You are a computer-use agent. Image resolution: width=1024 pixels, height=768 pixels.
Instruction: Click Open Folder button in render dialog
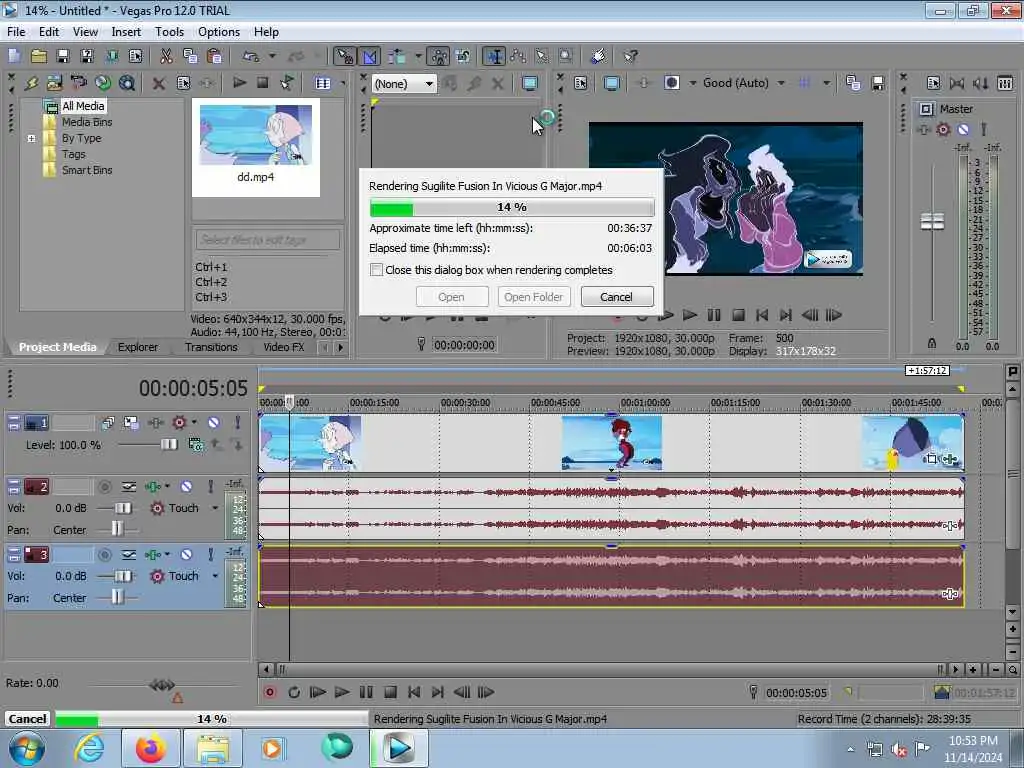click(x=534, y=296)
